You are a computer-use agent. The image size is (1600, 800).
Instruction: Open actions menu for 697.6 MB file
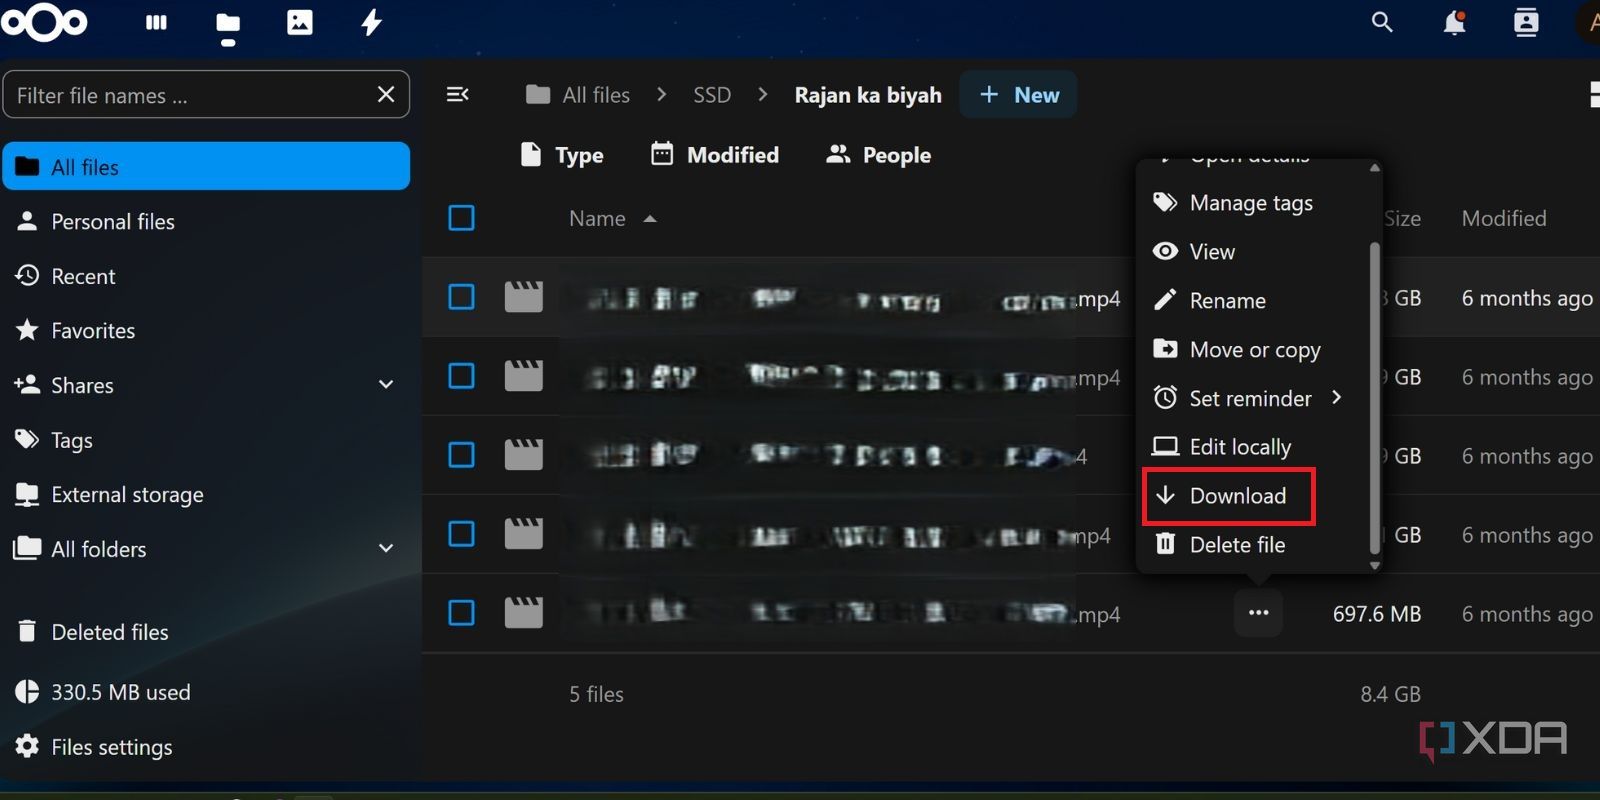tap(1259, 613)
